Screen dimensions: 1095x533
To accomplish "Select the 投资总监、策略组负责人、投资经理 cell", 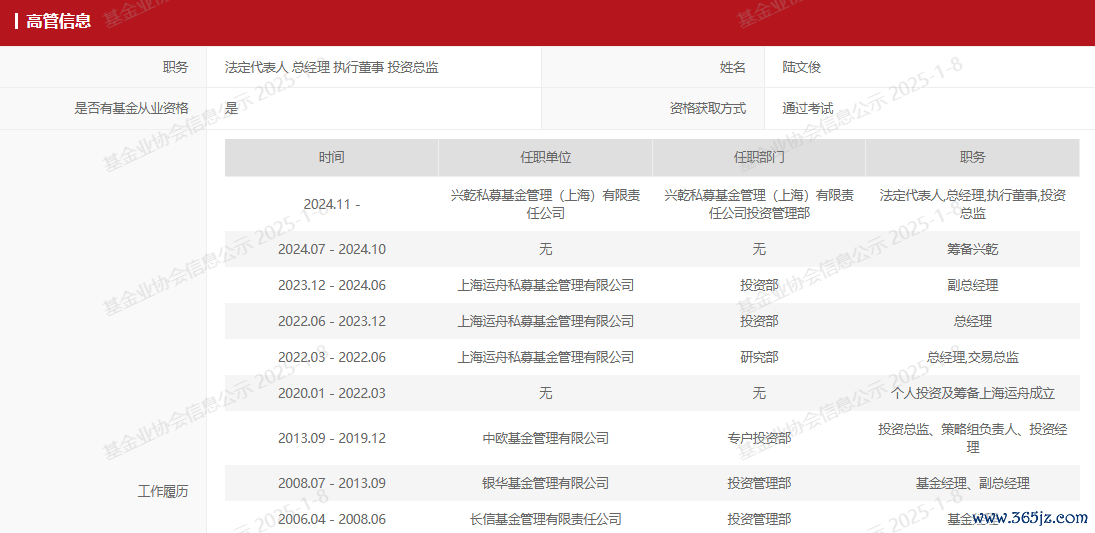I will pos(973,438).
